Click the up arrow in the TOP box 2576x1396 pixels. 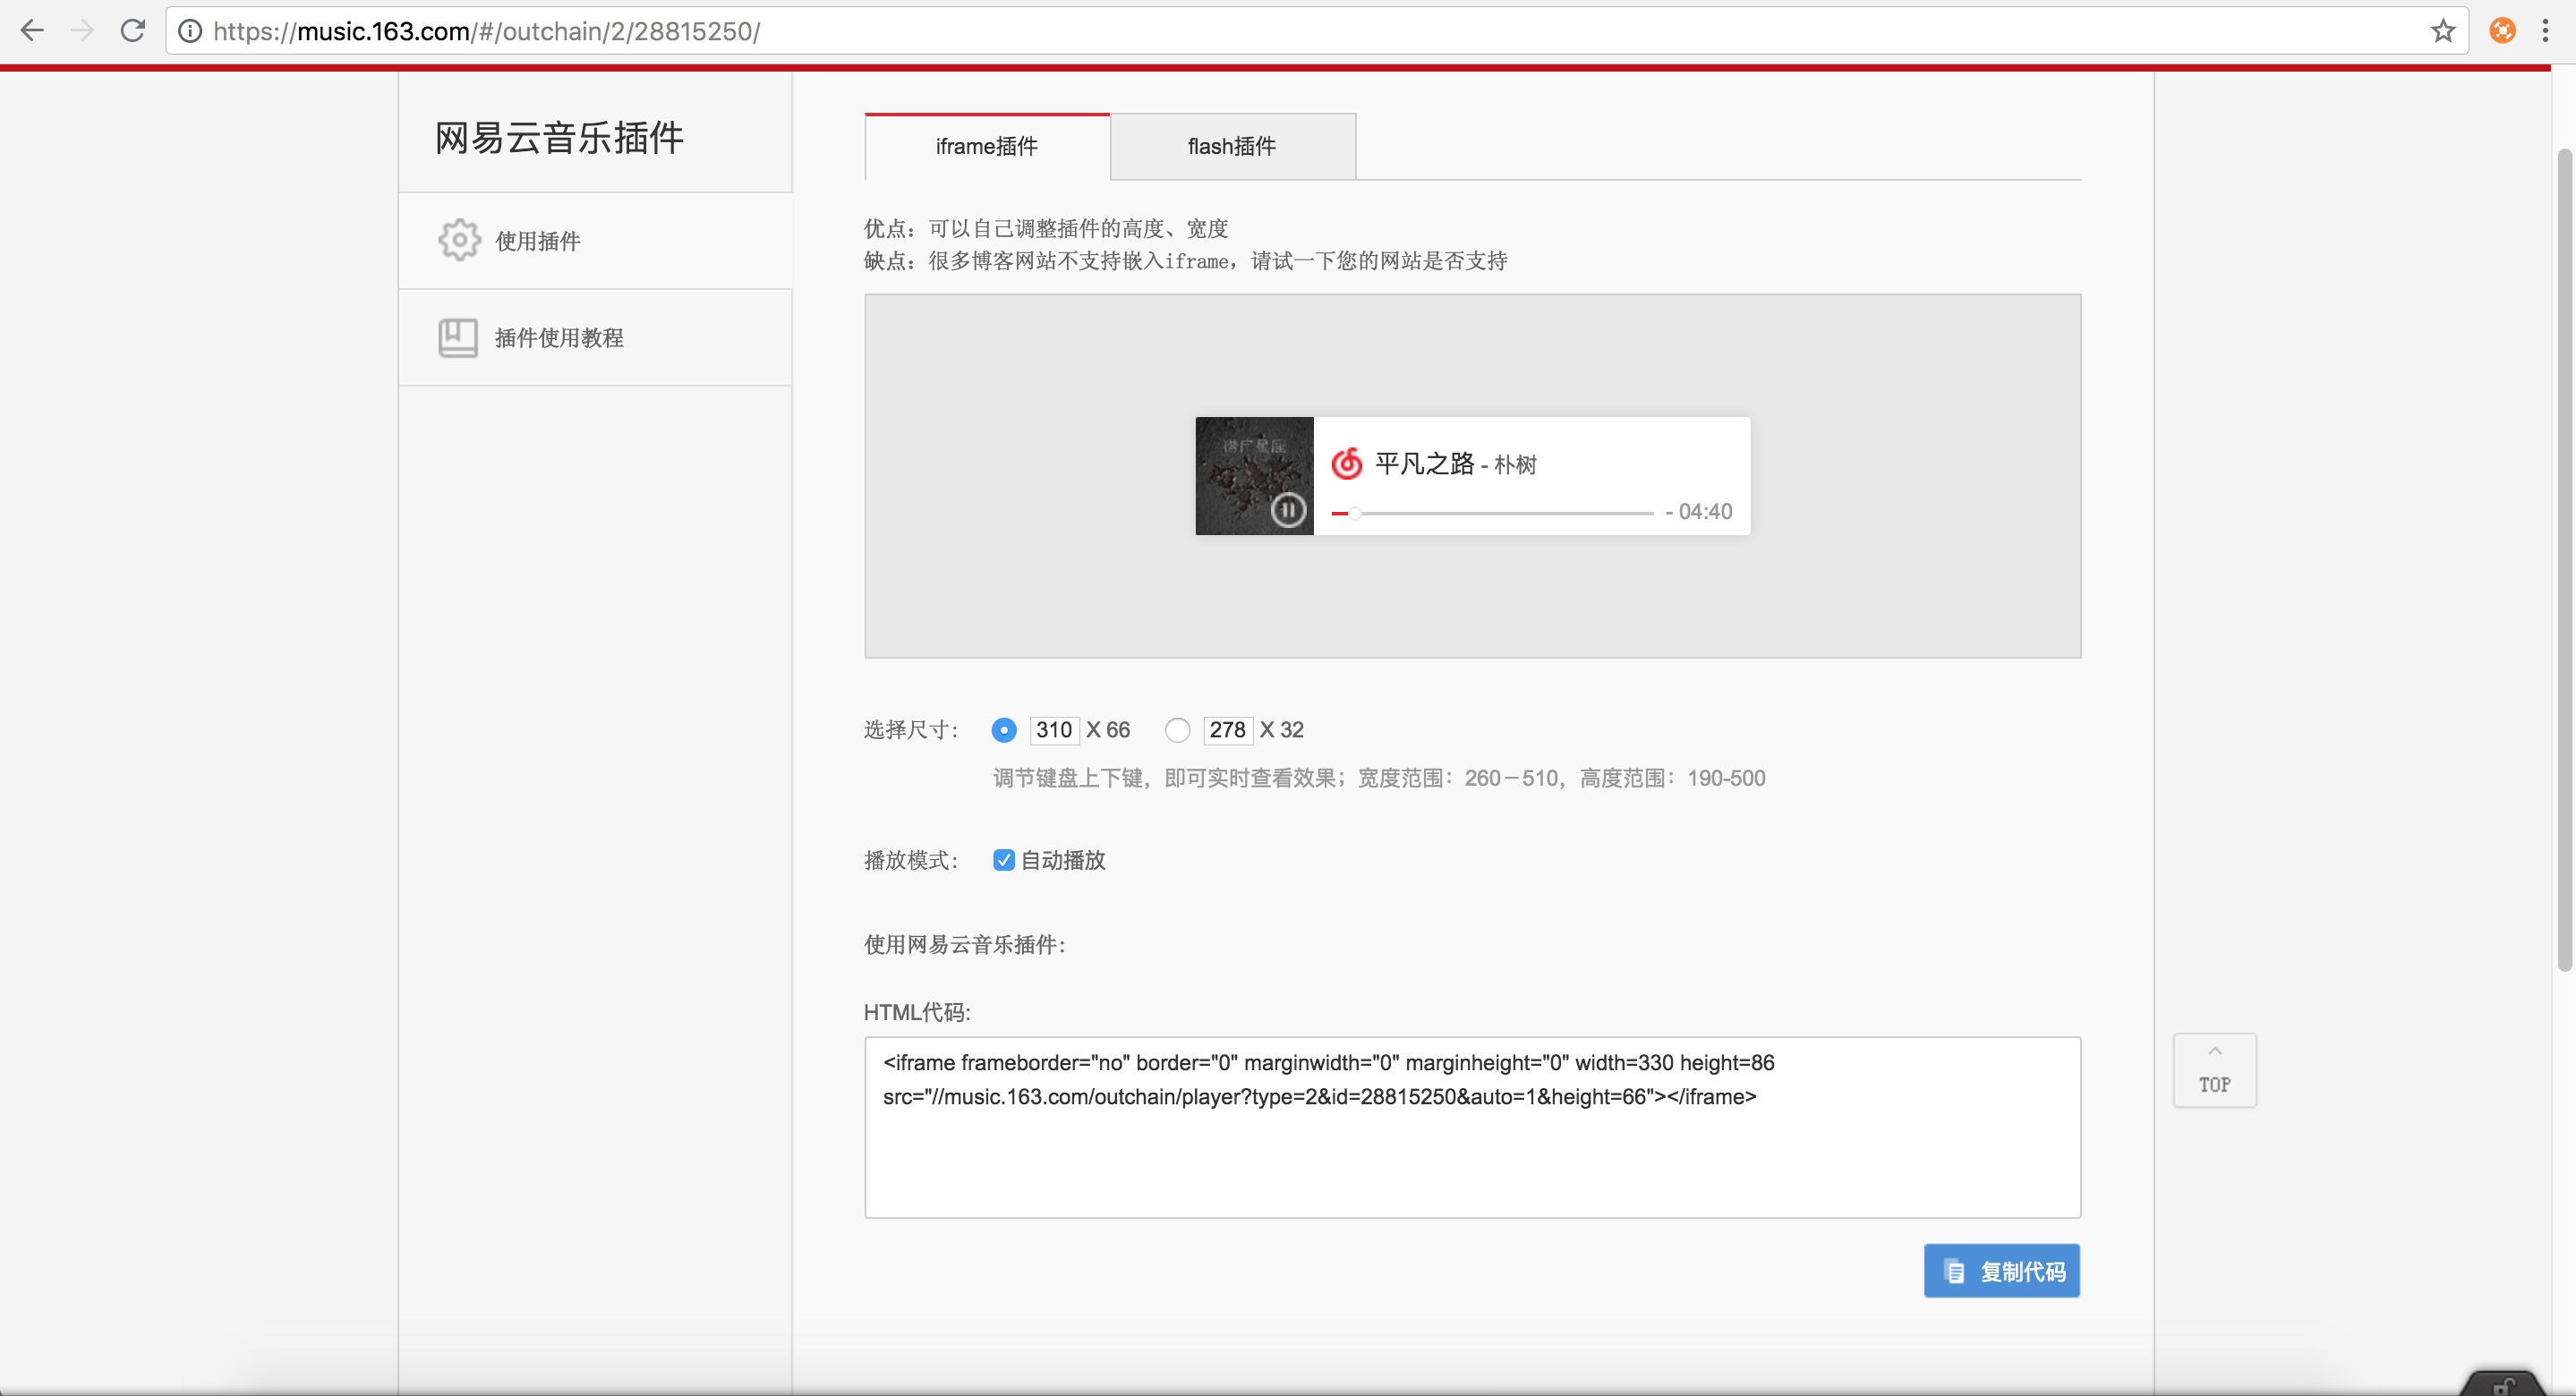pyautogui.click(x=2214, y=1051)
